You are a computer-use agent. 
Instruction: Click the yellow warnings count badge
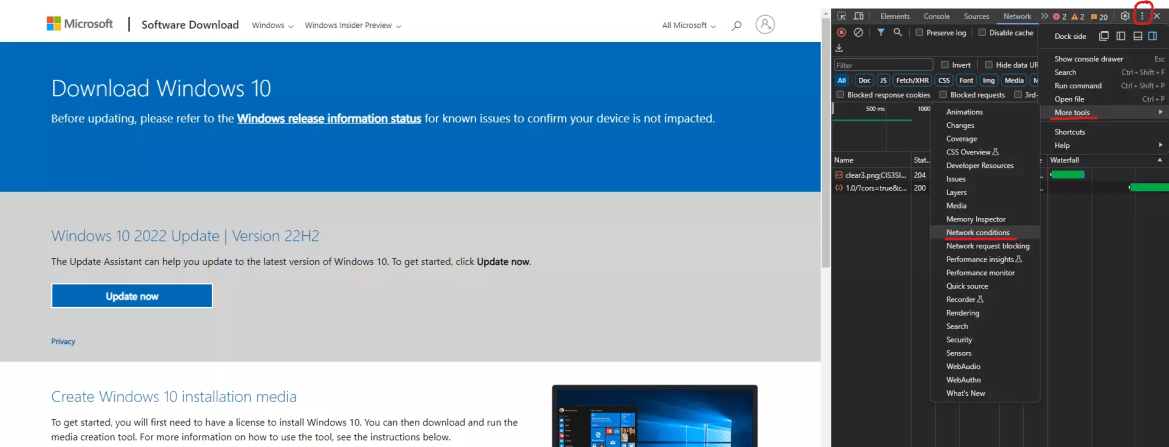[x=1077, y=16]
